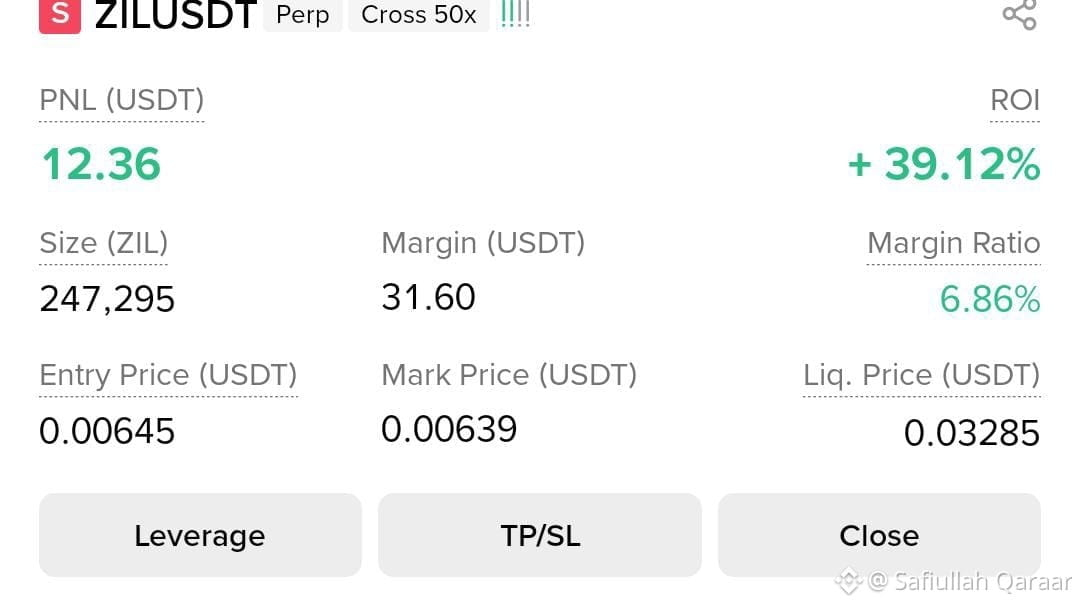Tap the Perp contract tag
Screen dimensions: 1080x606
pyautogui.click(x=302, y=14)
